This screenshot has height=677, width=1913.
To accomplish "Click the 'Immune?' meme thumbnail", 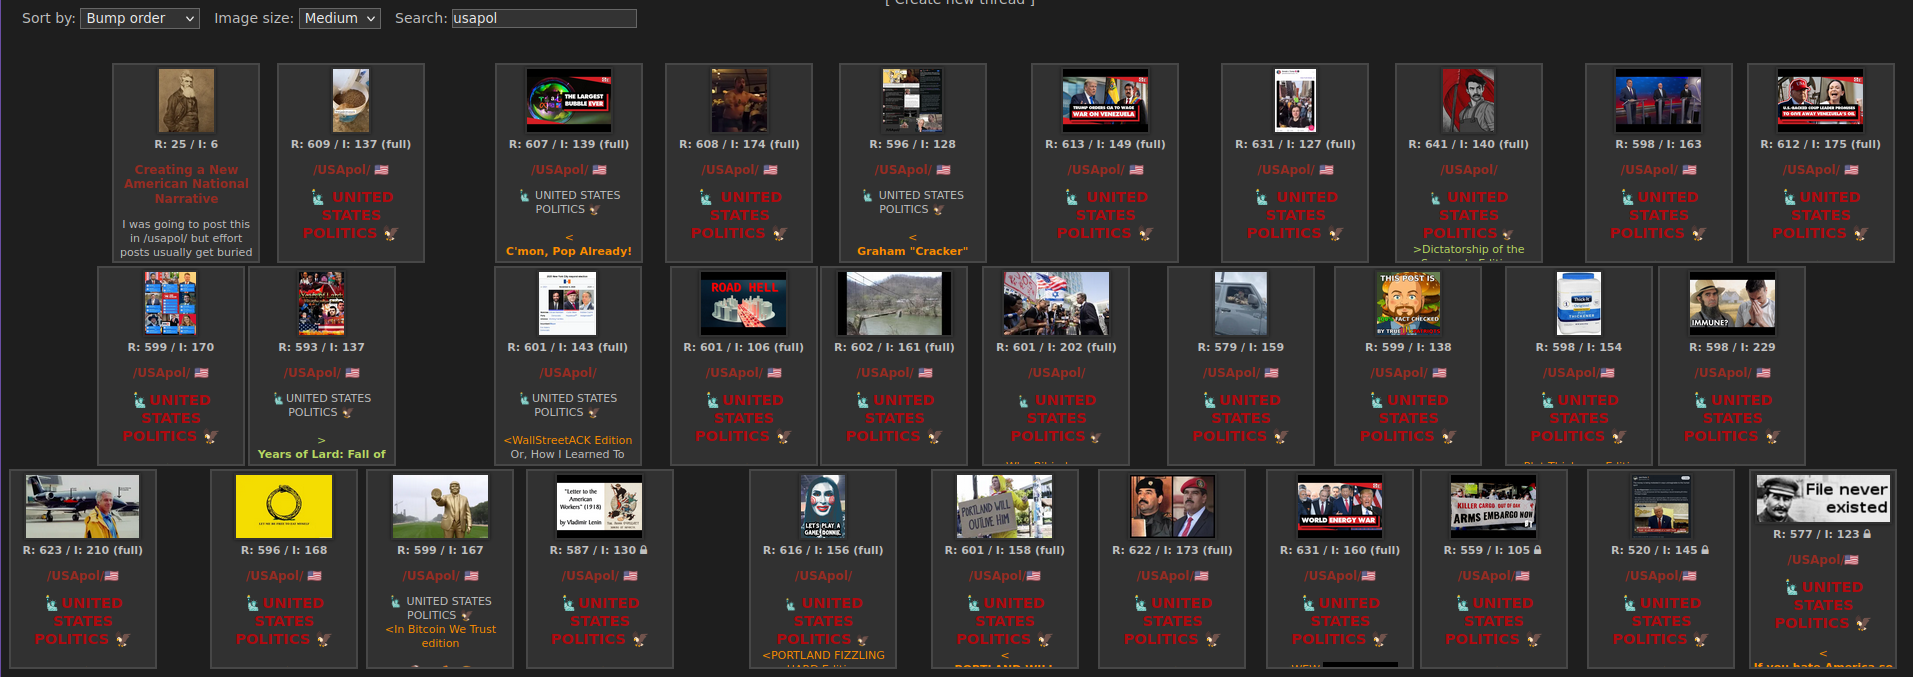I will point(1732,303).
